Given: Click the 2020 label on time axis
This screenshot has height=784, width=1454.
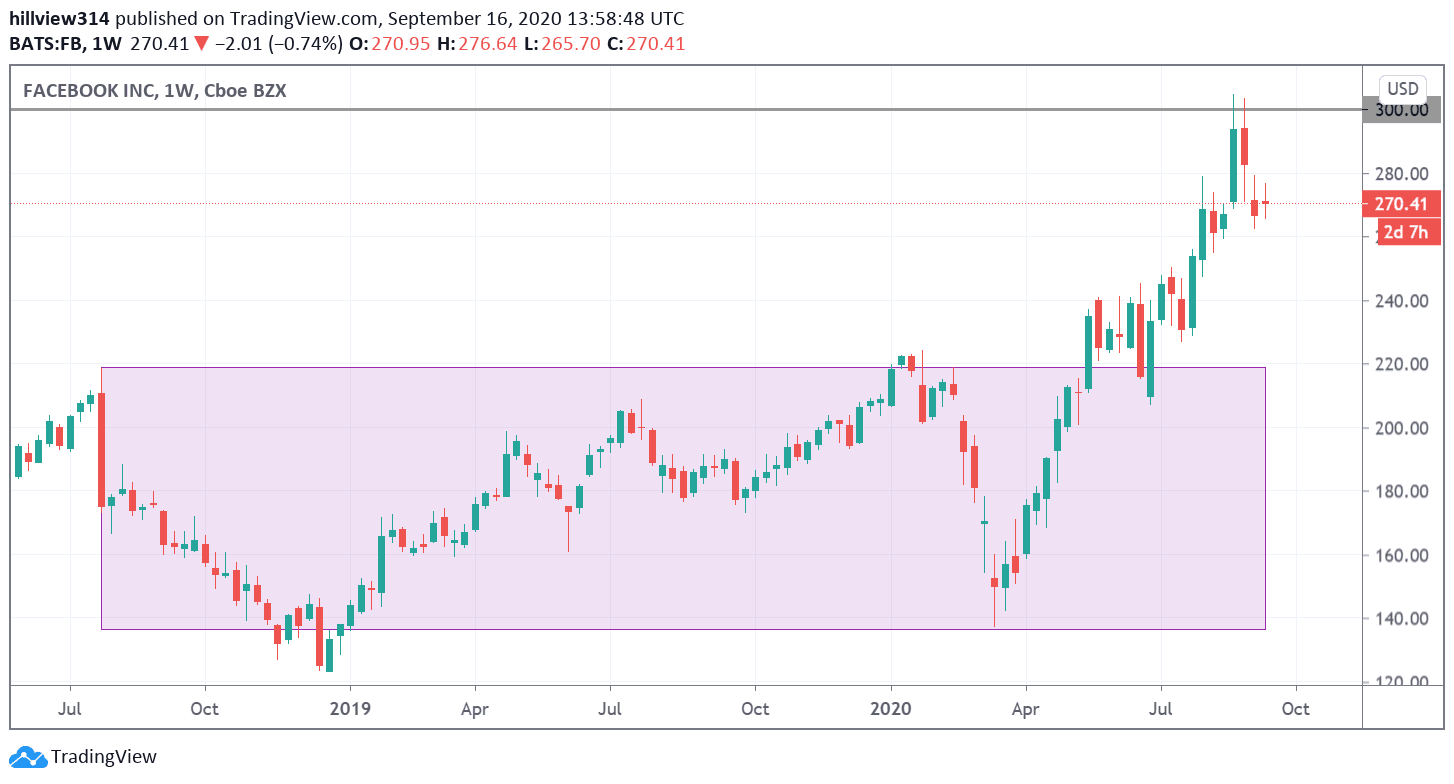Looking at the screenshot, I should (x=891, y=709).
